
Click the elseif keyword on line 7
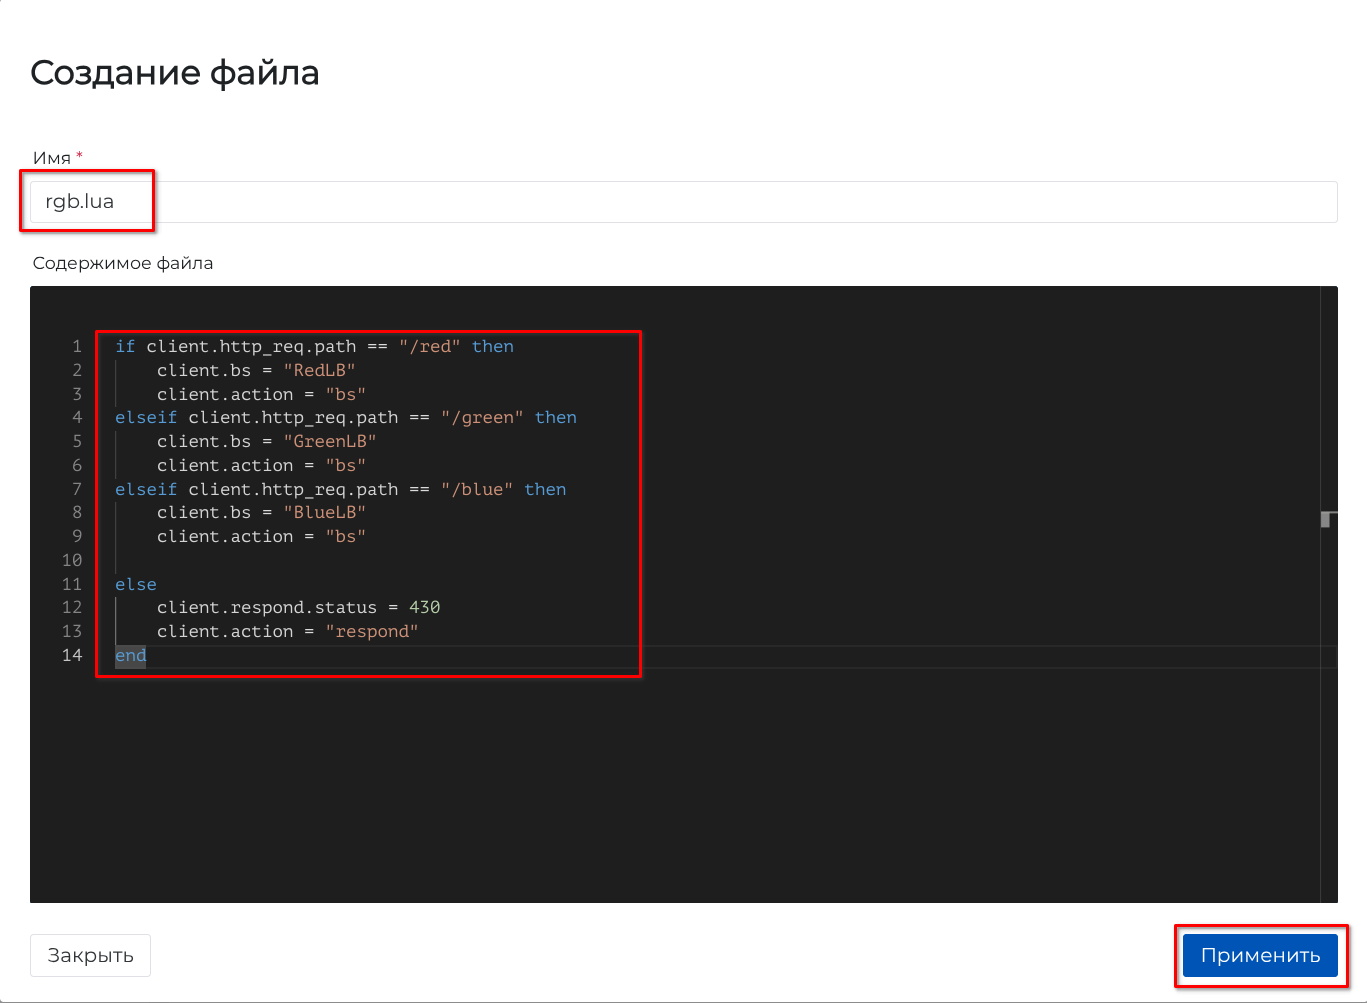146,489
